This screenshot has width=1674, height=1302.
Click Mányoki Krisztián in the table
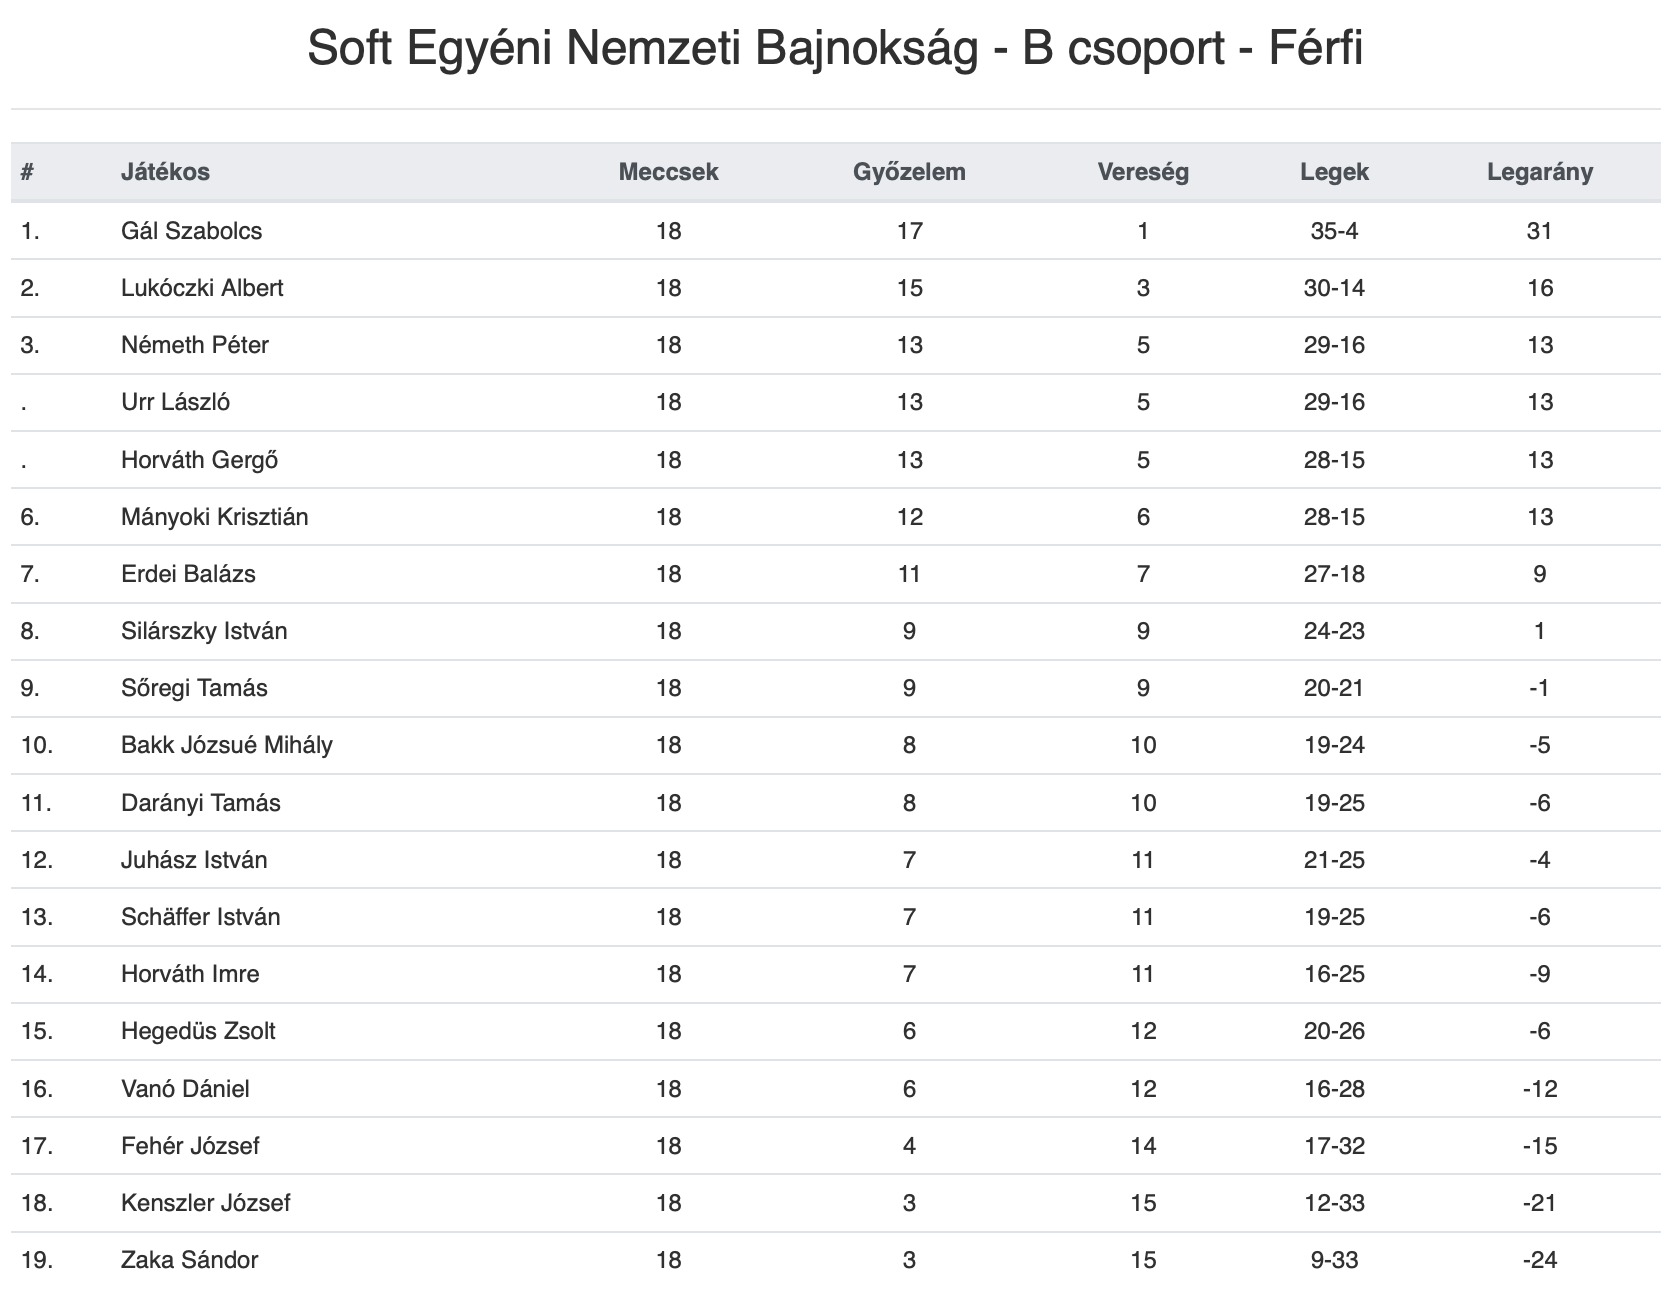pyautogui.click(x=214, y=517)
